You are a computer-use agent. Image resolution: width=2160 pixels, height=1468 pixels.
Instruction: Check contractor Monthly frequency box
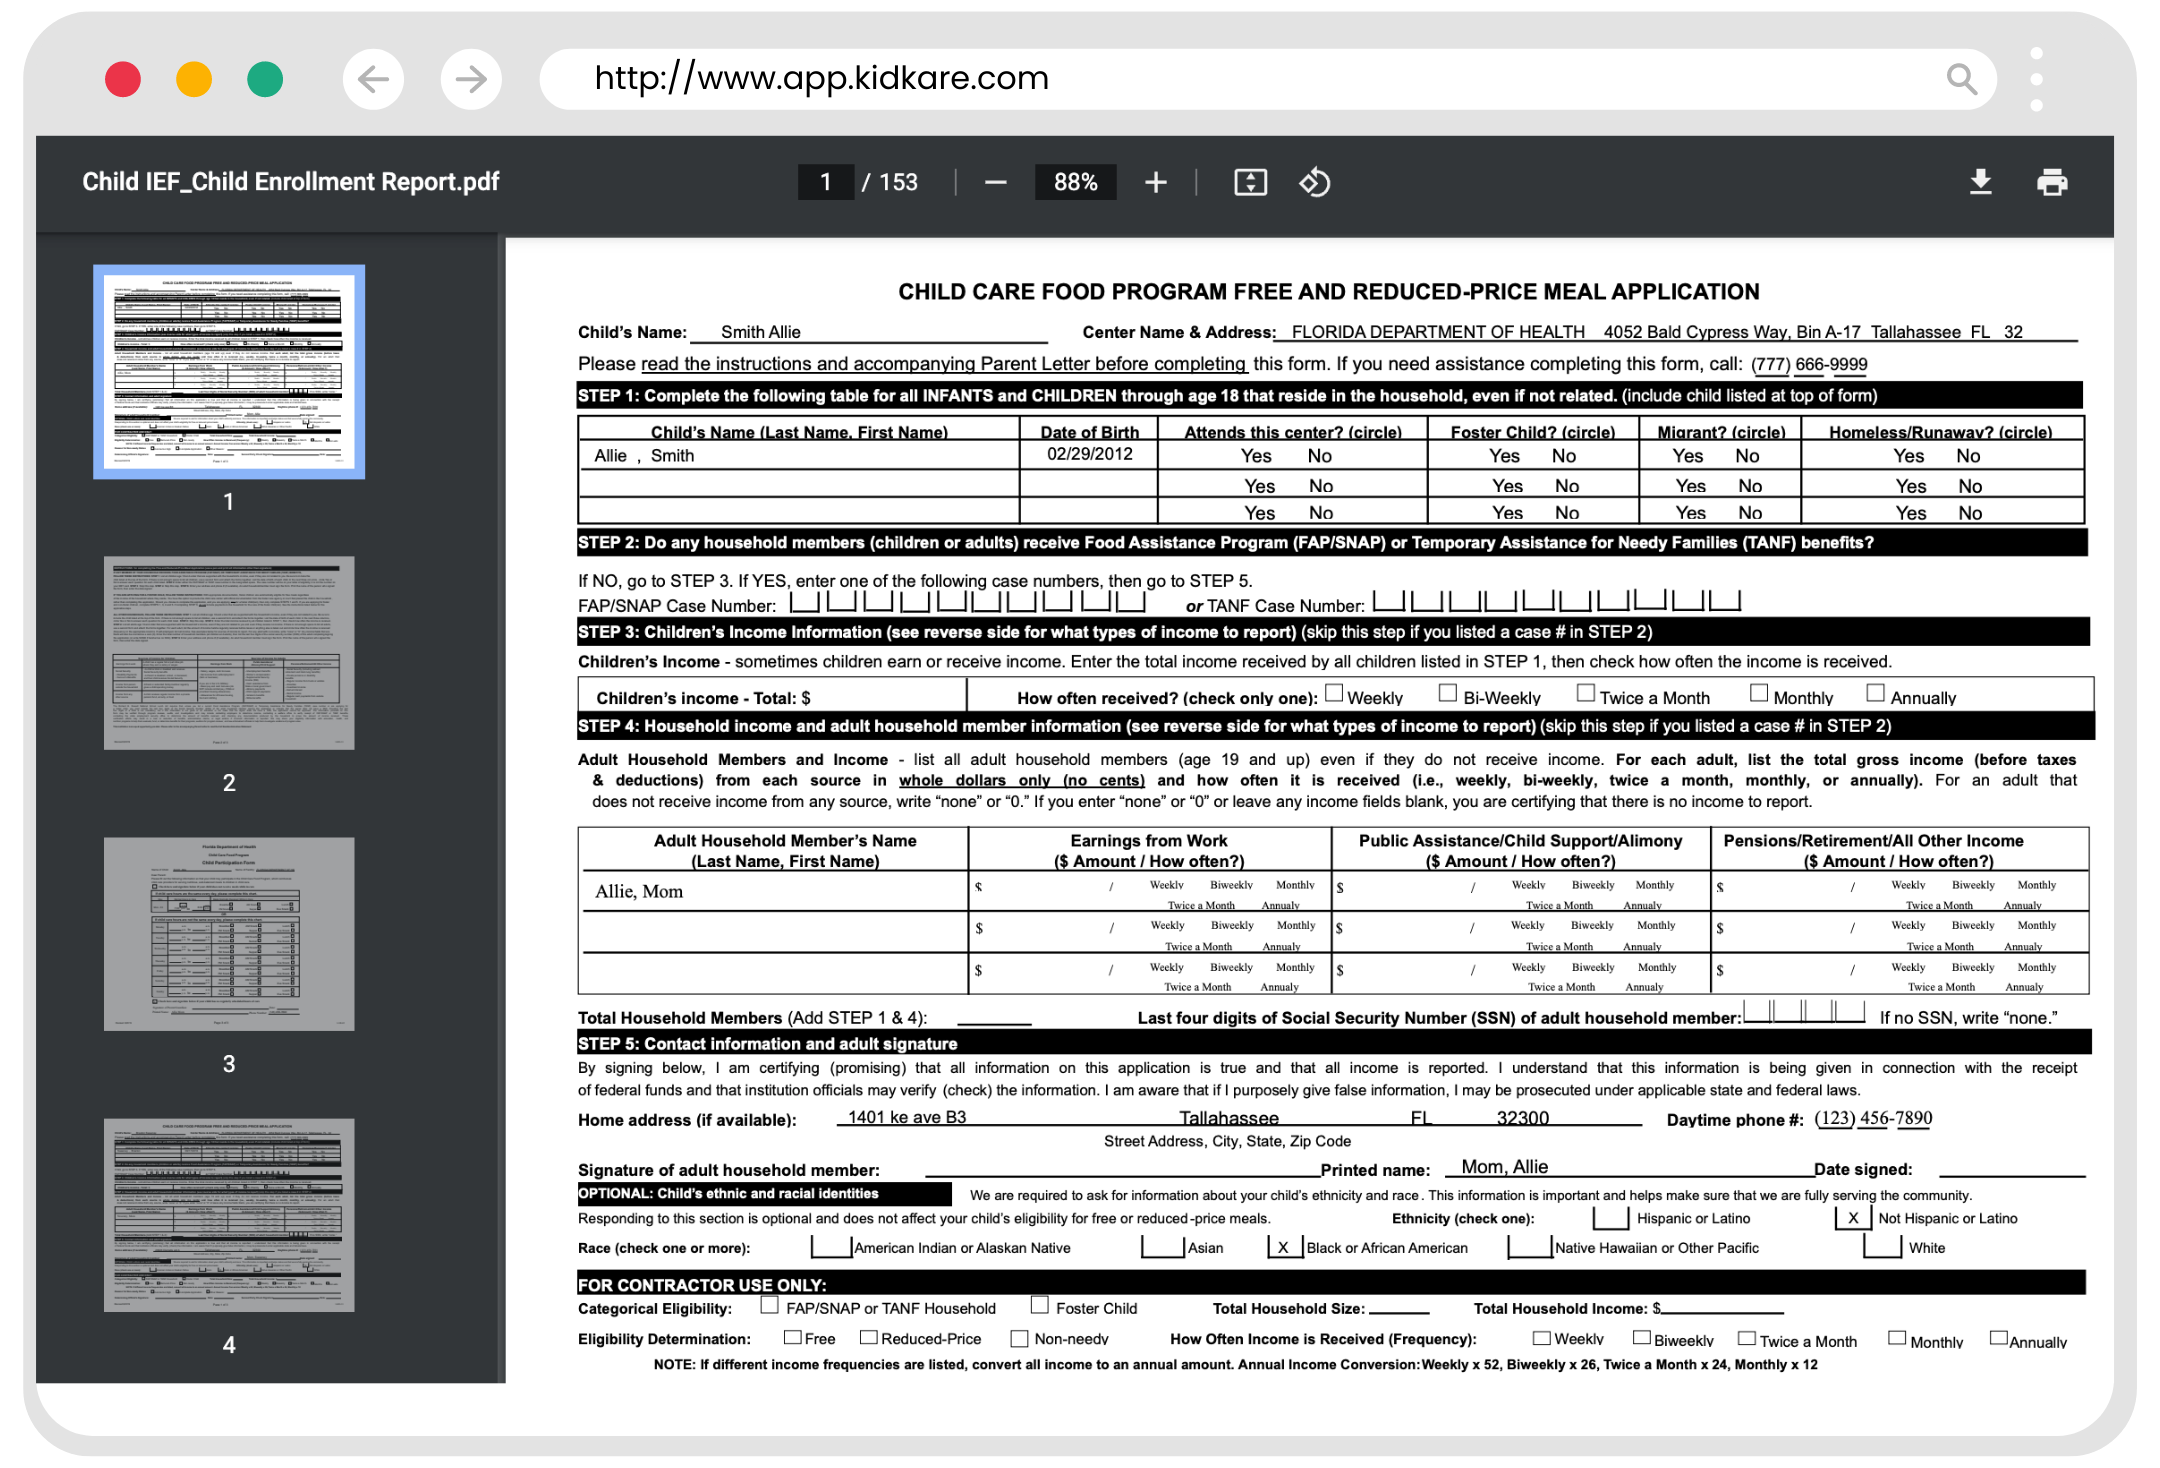click(1896, 1338)
